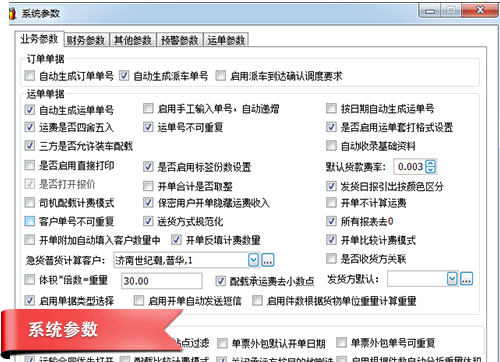Check 启用件数根据货物单位重量计算重量
The width and height of the screenshot is (500, 362).
point(257,301)
